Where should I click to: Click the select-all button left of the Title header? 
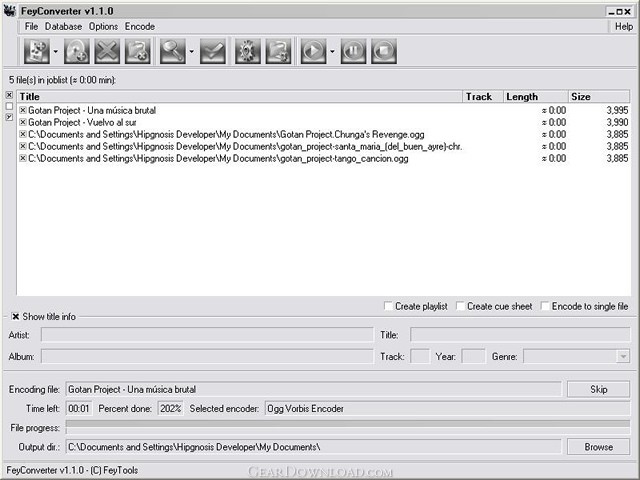tap(9, 95)
